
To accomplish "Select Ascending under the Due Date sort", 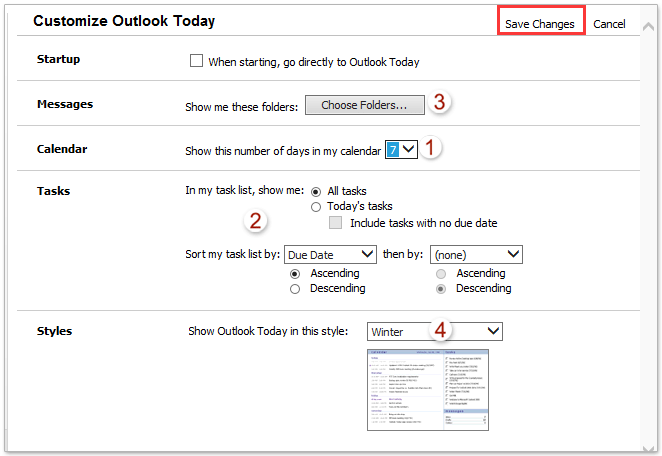I will pyautogui.click(x=295, y=274).
